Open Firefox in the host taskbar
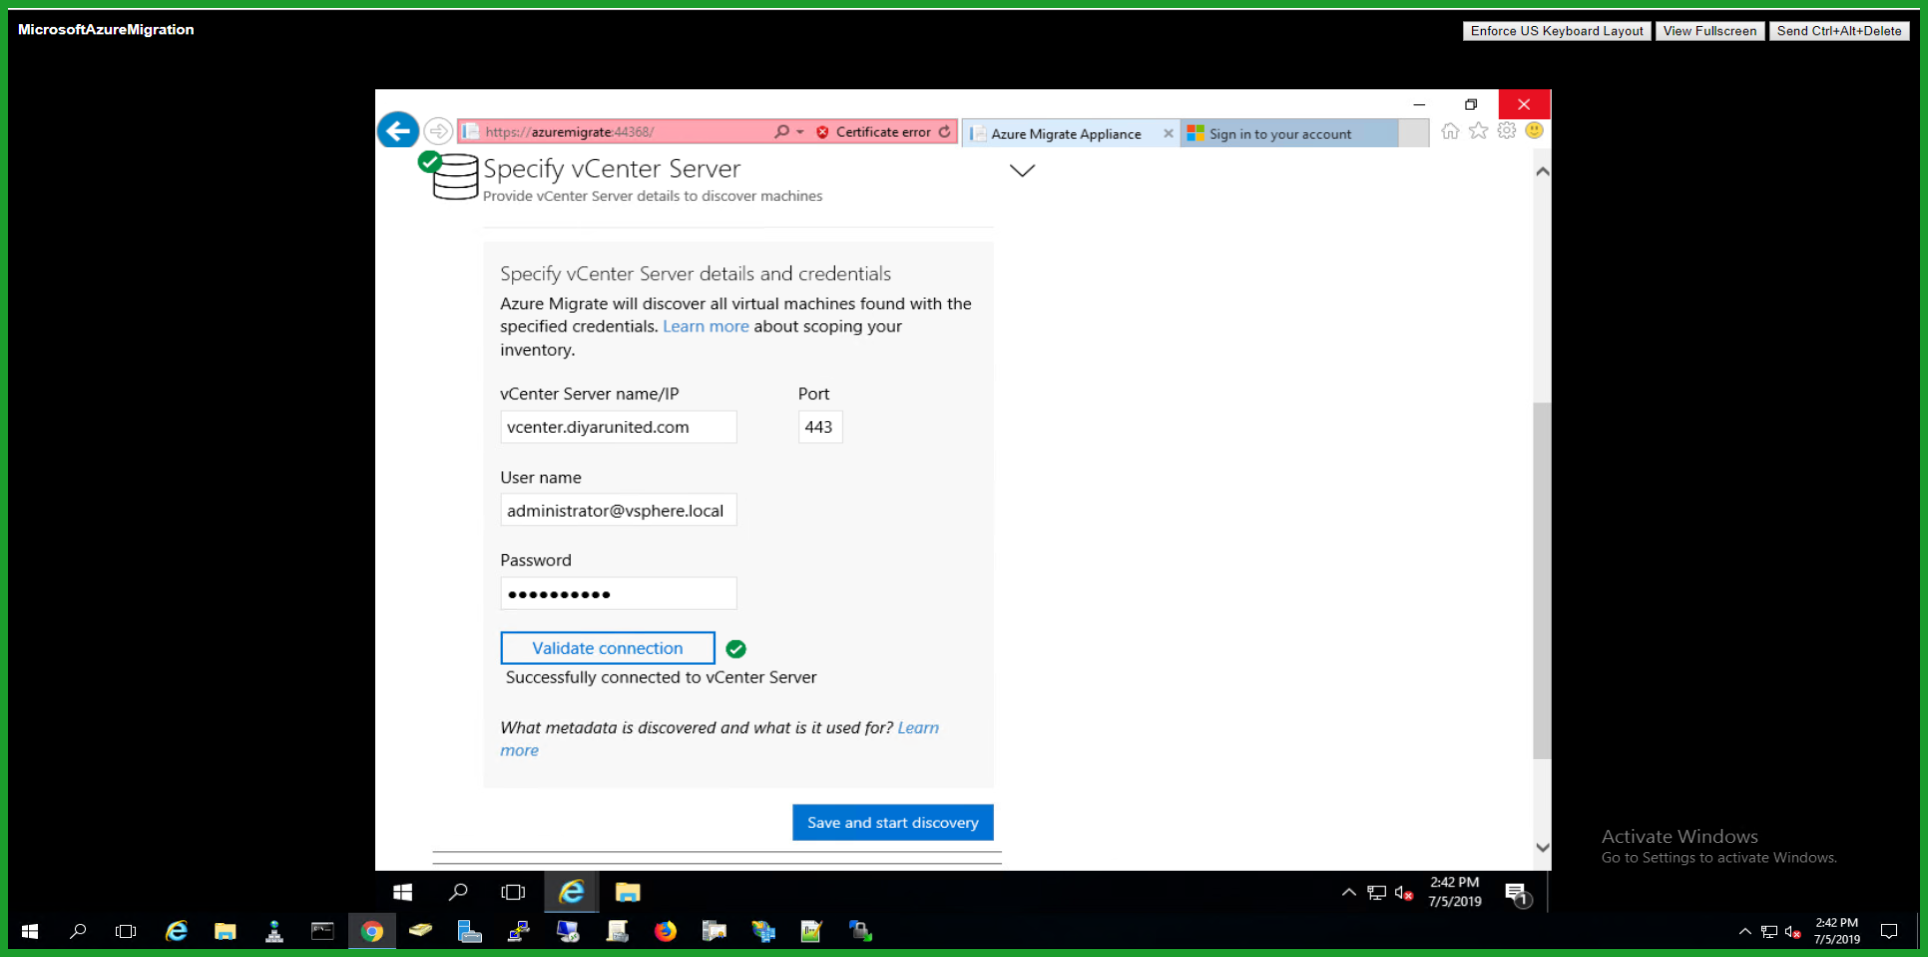Screen dimensions: 1928x957 coord(665,932)
